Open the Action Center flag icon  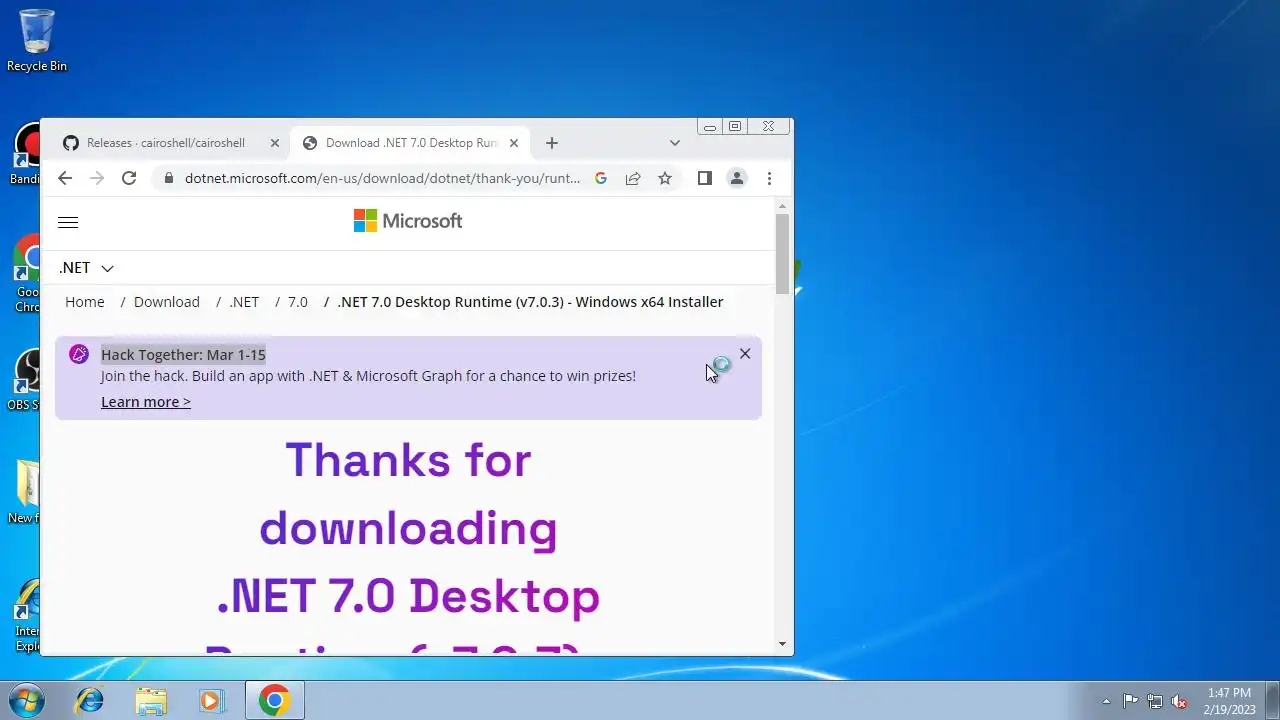coord(1130,701)
